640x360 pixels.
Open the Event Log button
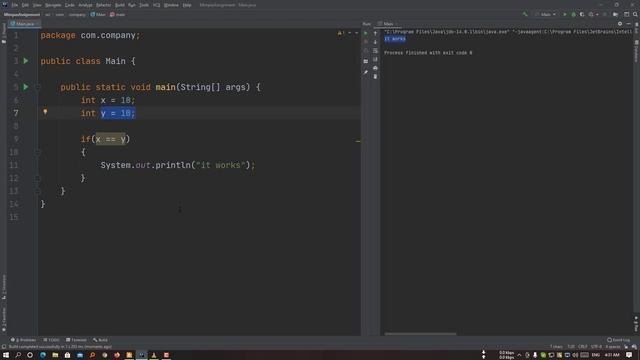(619, 340)
